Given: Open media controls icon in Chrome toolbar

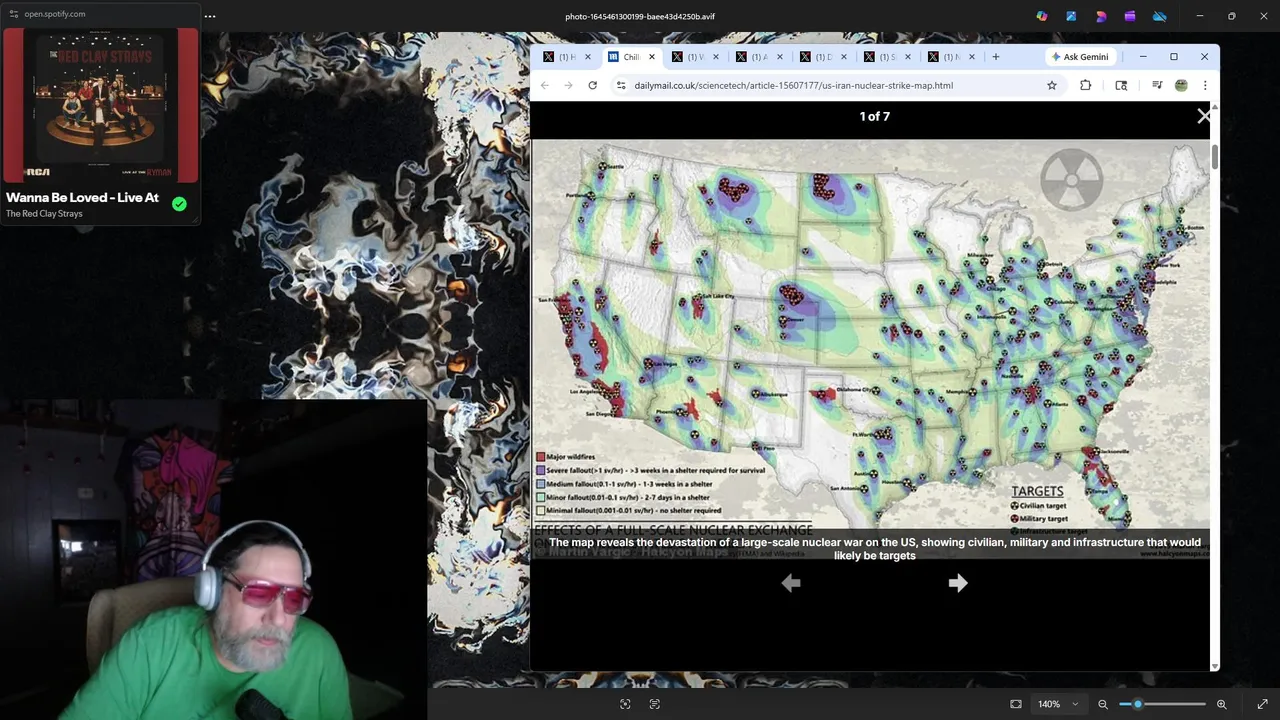Looking at the screenshot, I should 1157,85.
